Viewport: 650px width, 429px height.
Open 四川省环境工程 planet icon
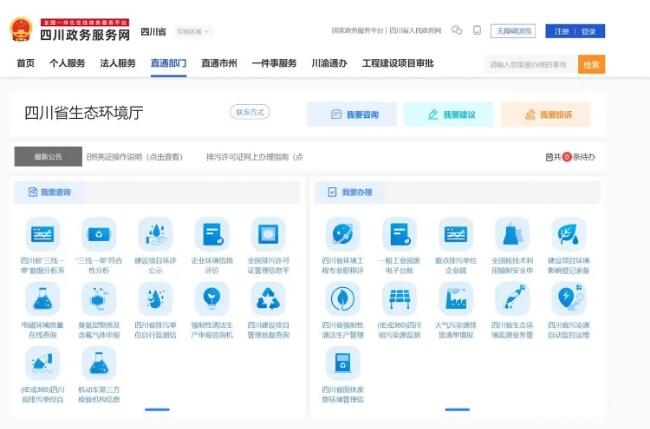coord(343,235)
